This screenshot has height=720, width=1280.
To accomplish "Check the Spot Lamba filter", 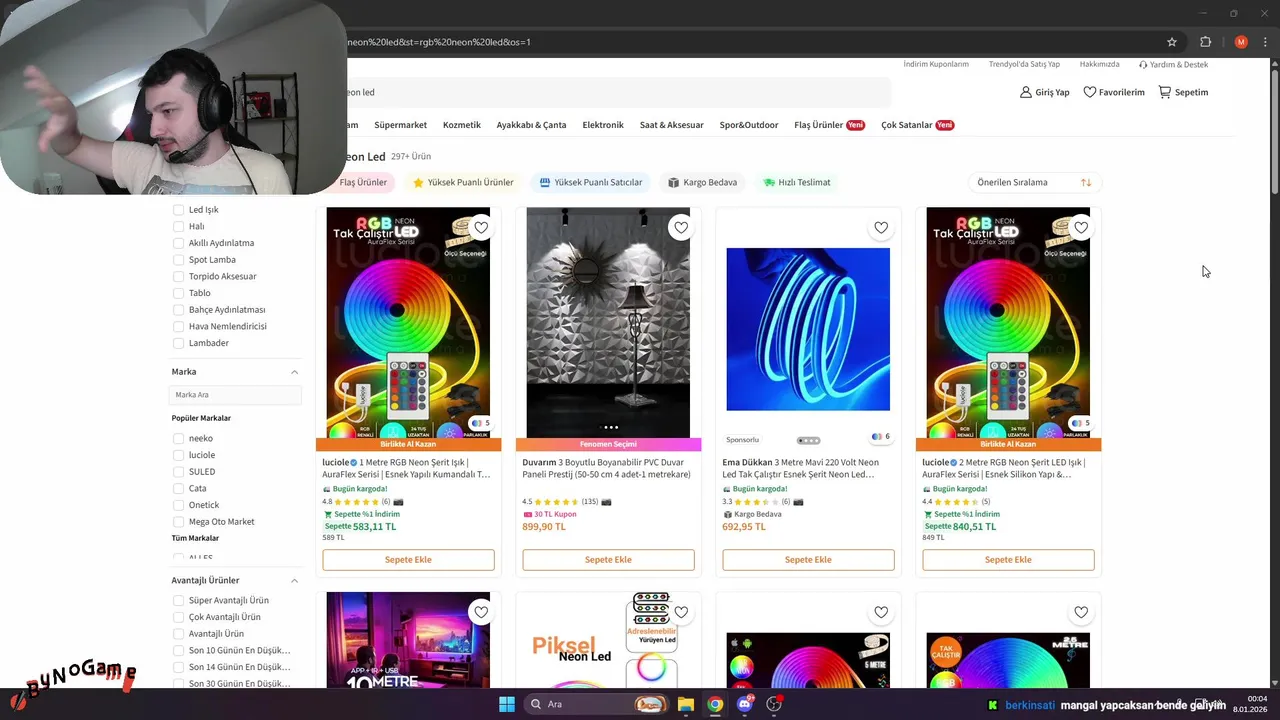I will 178,260.
